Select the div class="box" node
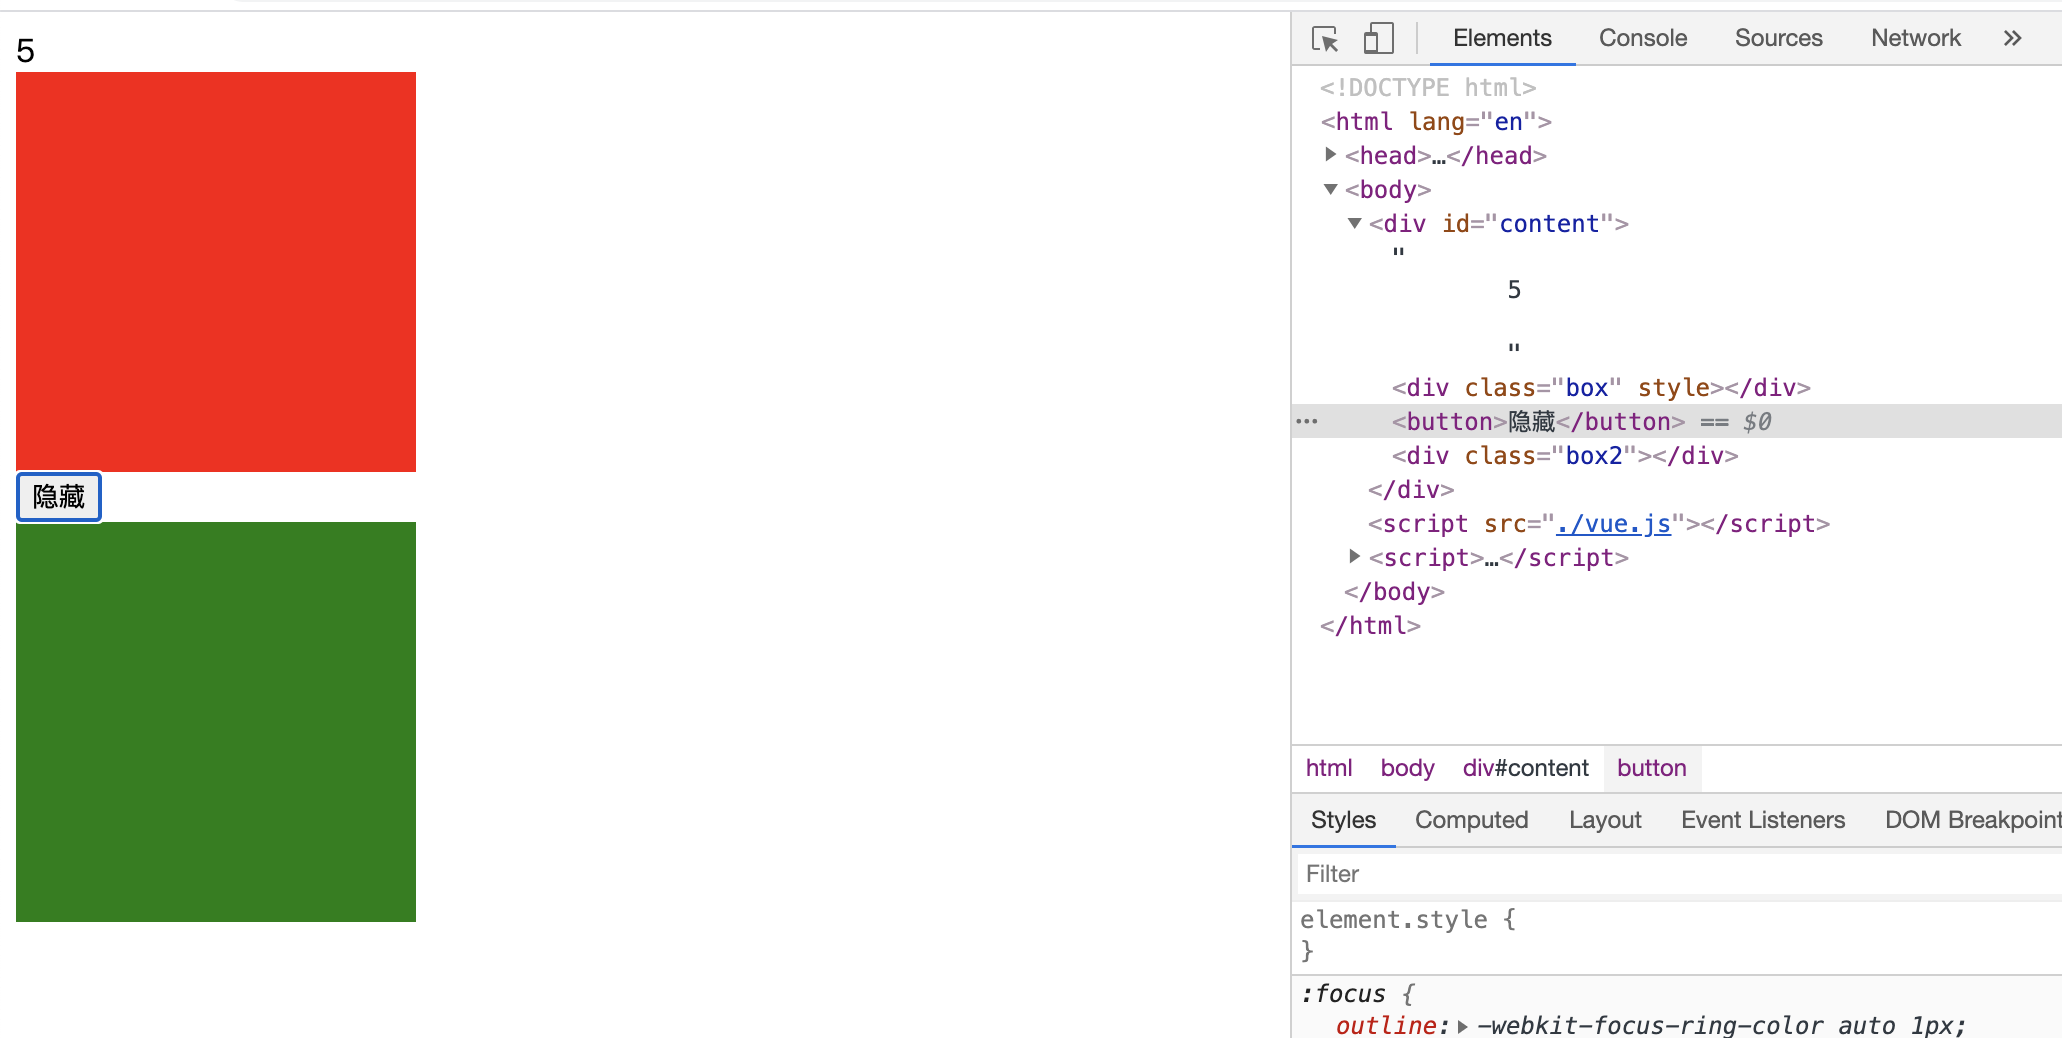 pyautogui.click(x=1601, y=388)
